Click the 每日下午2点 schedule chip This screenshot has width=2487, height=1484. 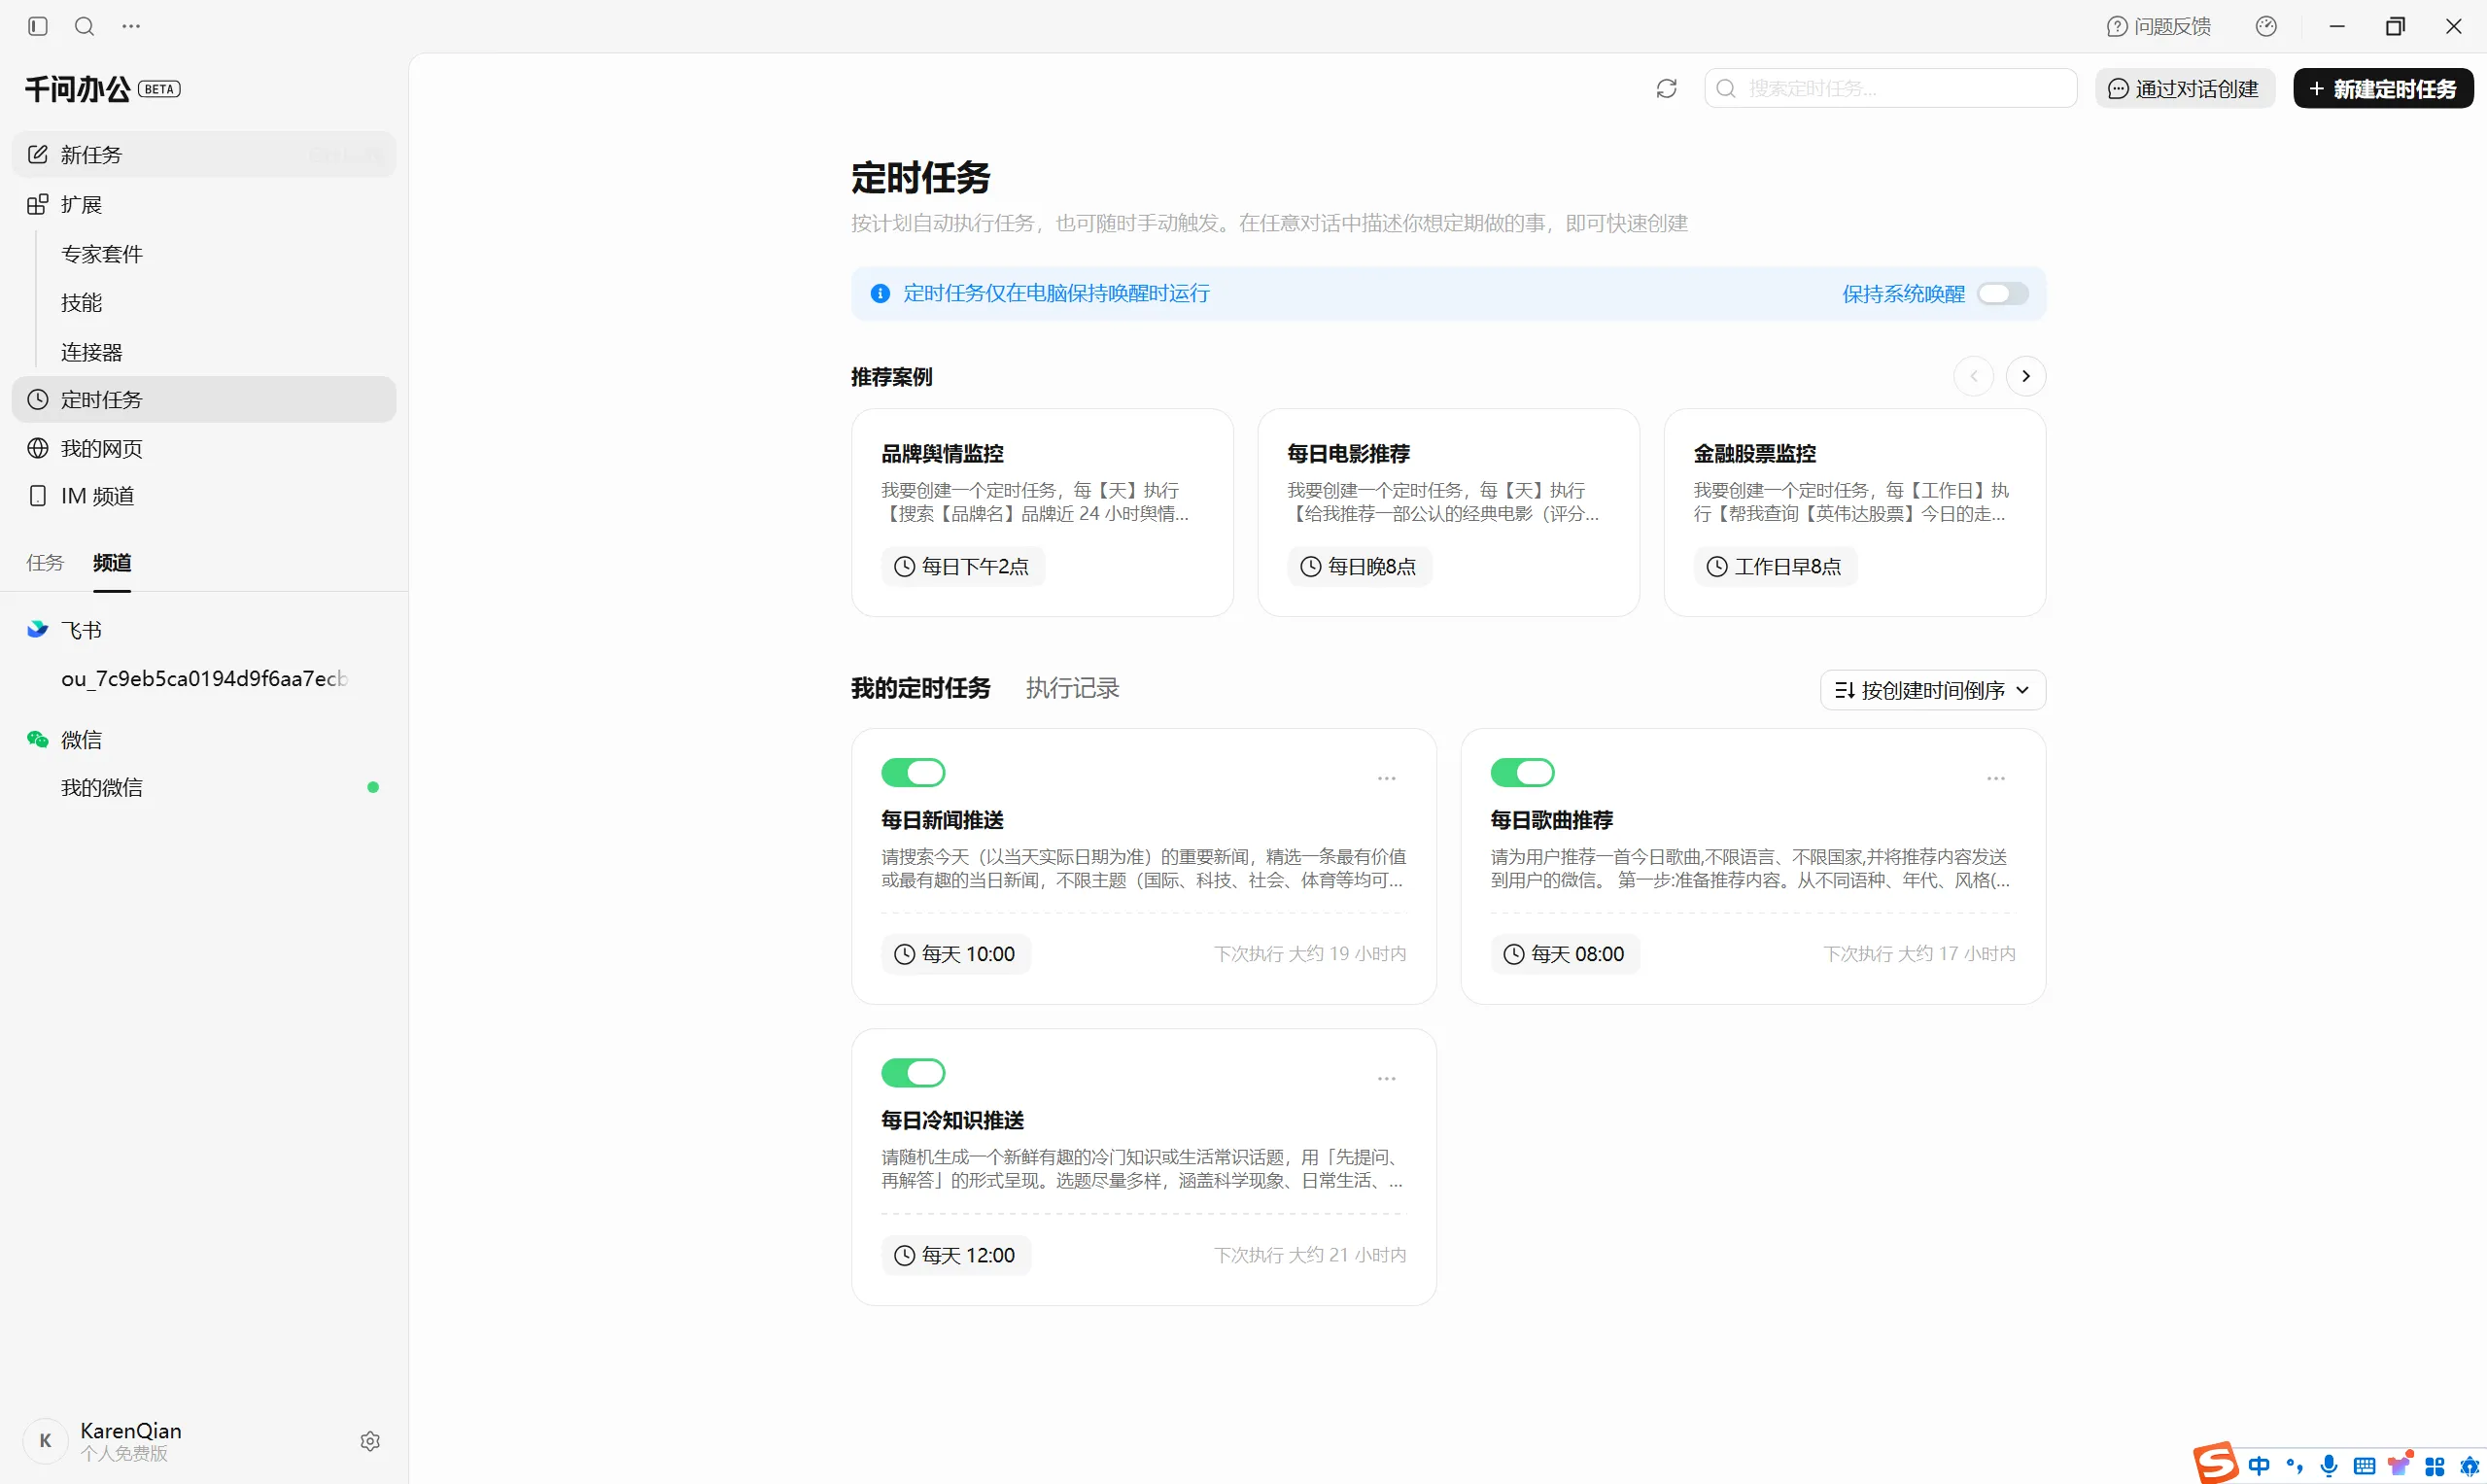(962, 566)
